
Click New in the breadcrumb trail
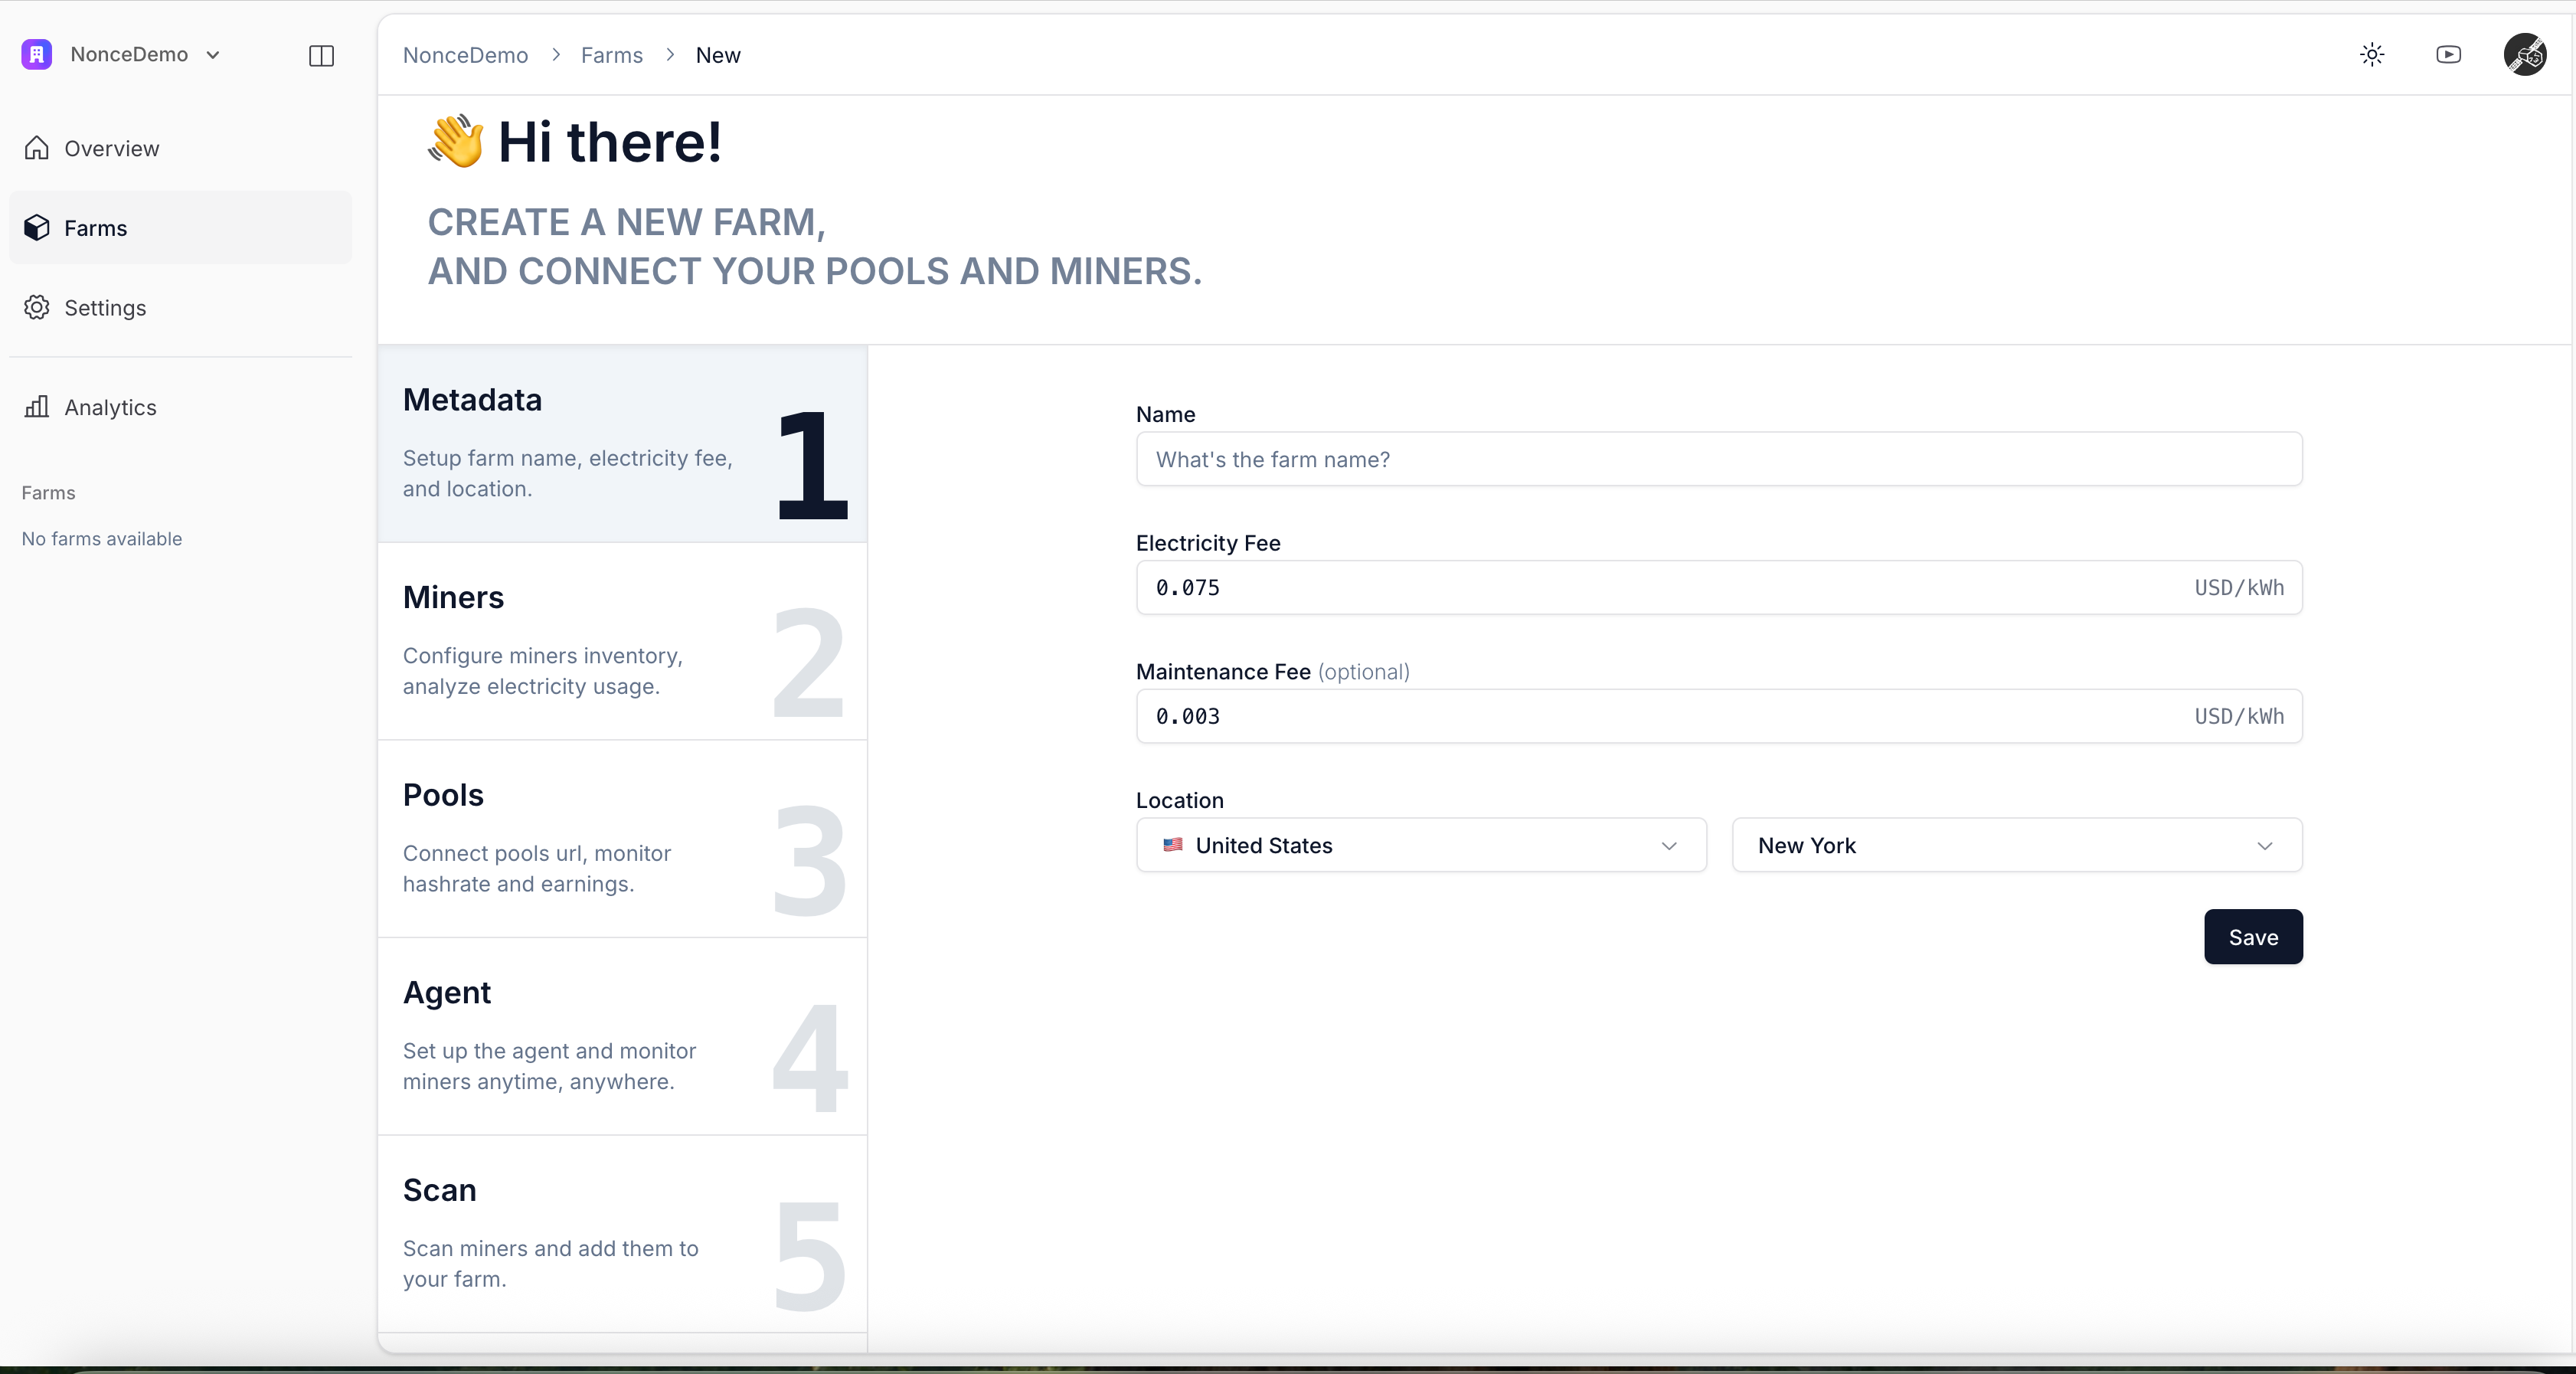tap(718, 55)
